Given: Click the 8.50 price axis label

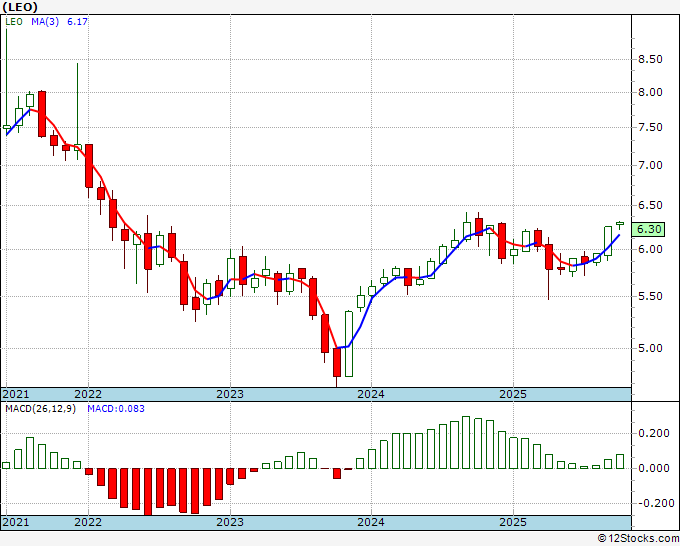Looking at the screenshot, I should [x=650, y=59].
